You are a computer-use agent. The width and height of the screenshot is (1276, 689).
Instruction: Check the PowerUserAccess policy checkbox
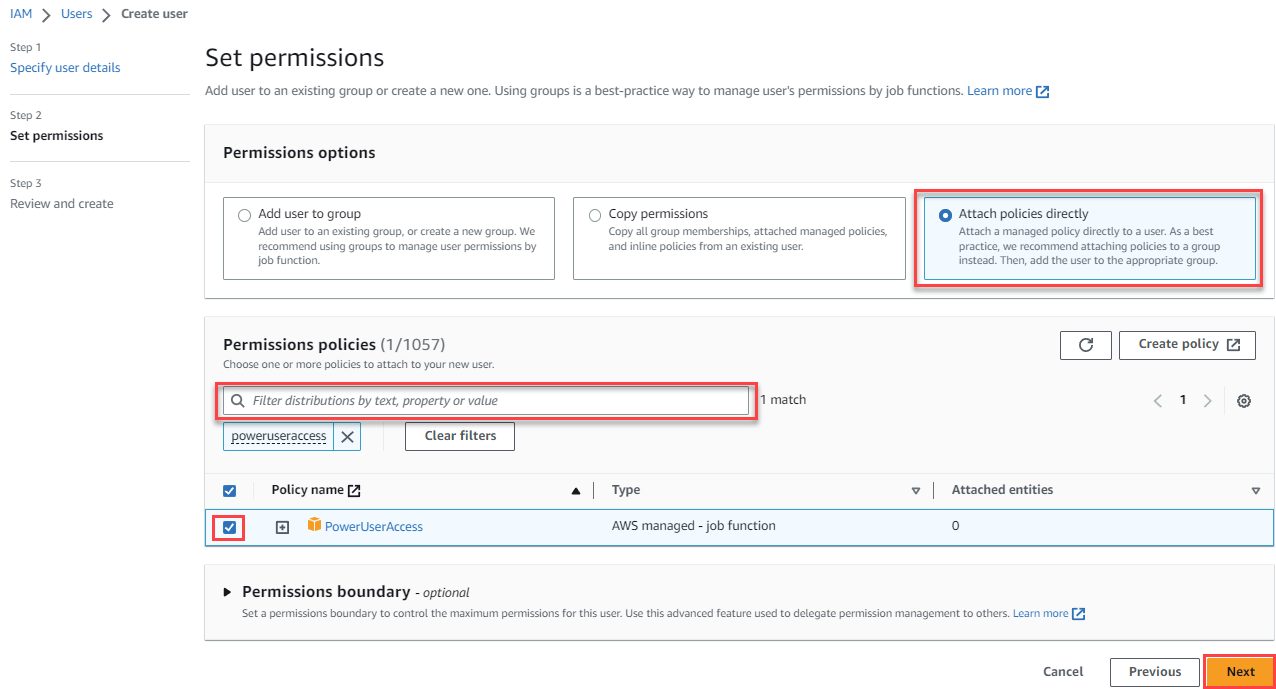click(x=229, y=525)
